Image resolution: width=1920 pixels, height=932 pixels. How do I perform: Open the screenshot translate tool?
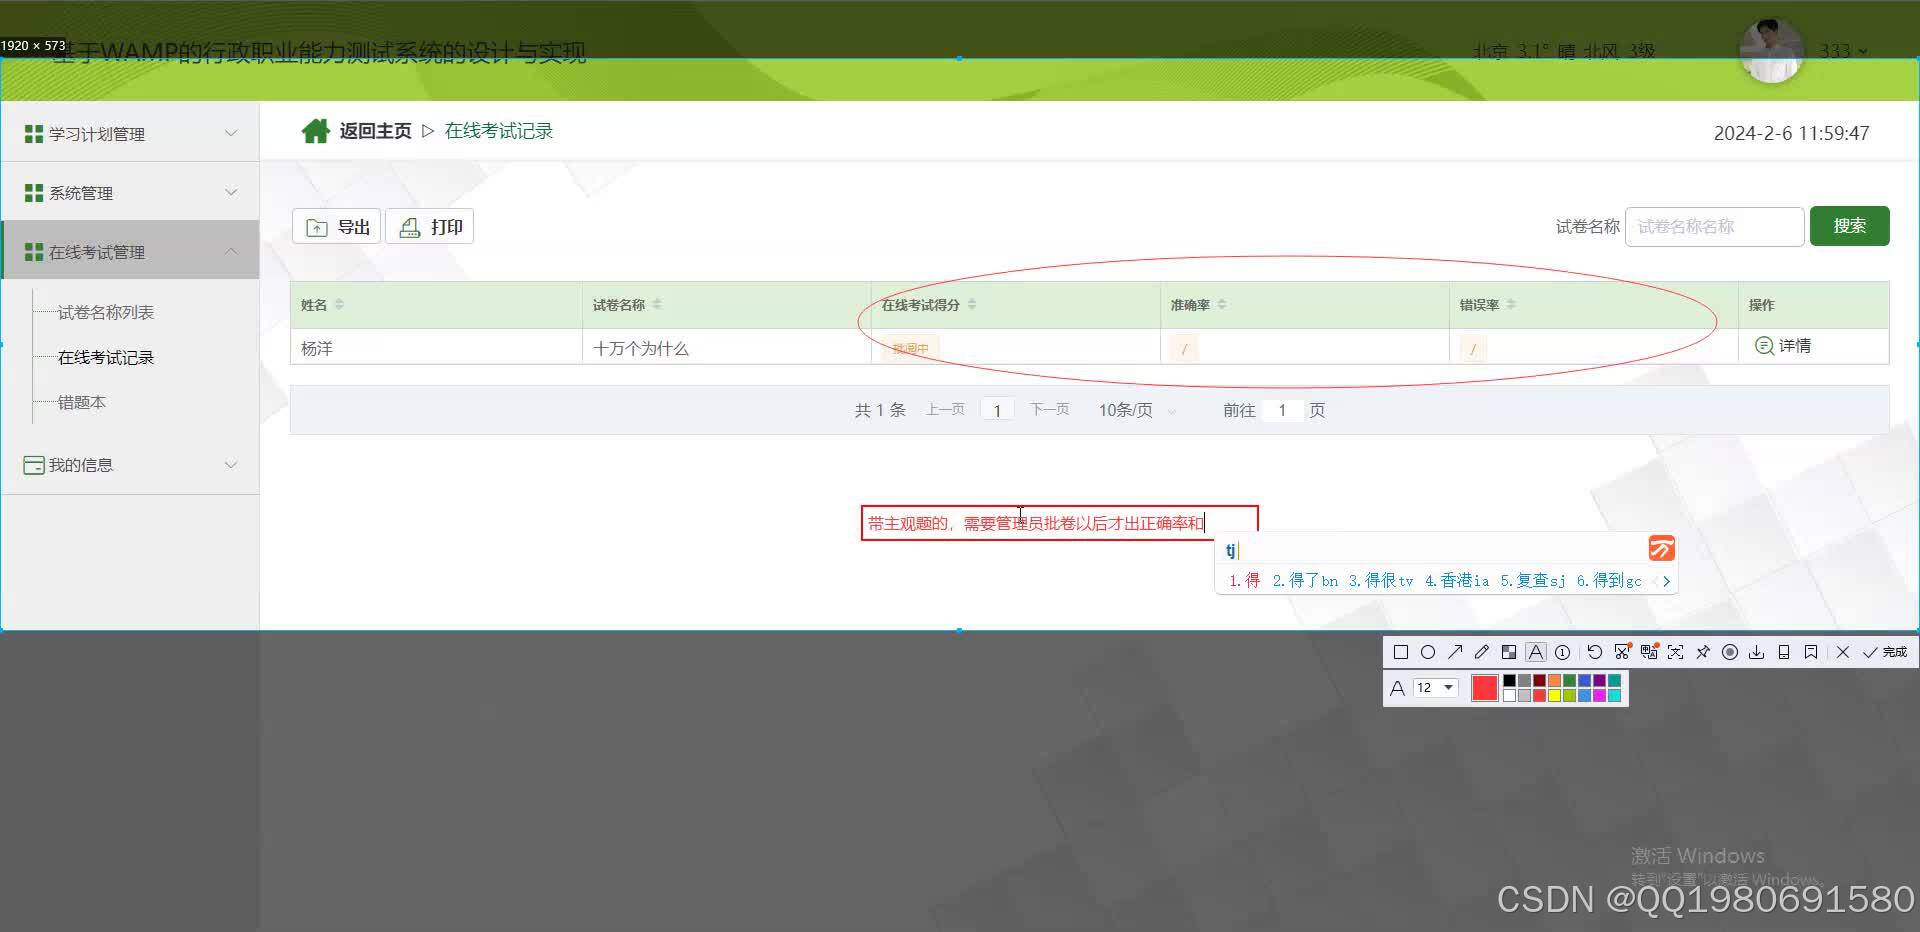1649,652
